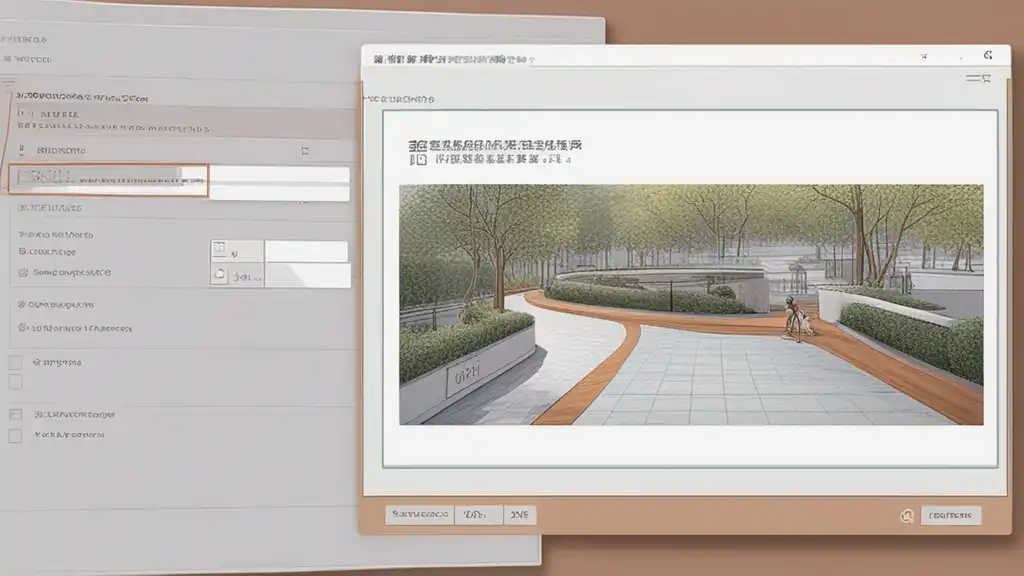1024x576 pixels.
Task: Click the white field right of the orange-outlined box
Action: coord(280,174)
